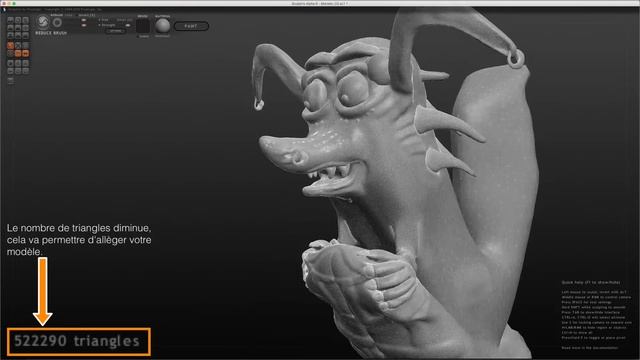640x360 pixels.
Task: Select the Draw brush tool
Action: point(11,28)
